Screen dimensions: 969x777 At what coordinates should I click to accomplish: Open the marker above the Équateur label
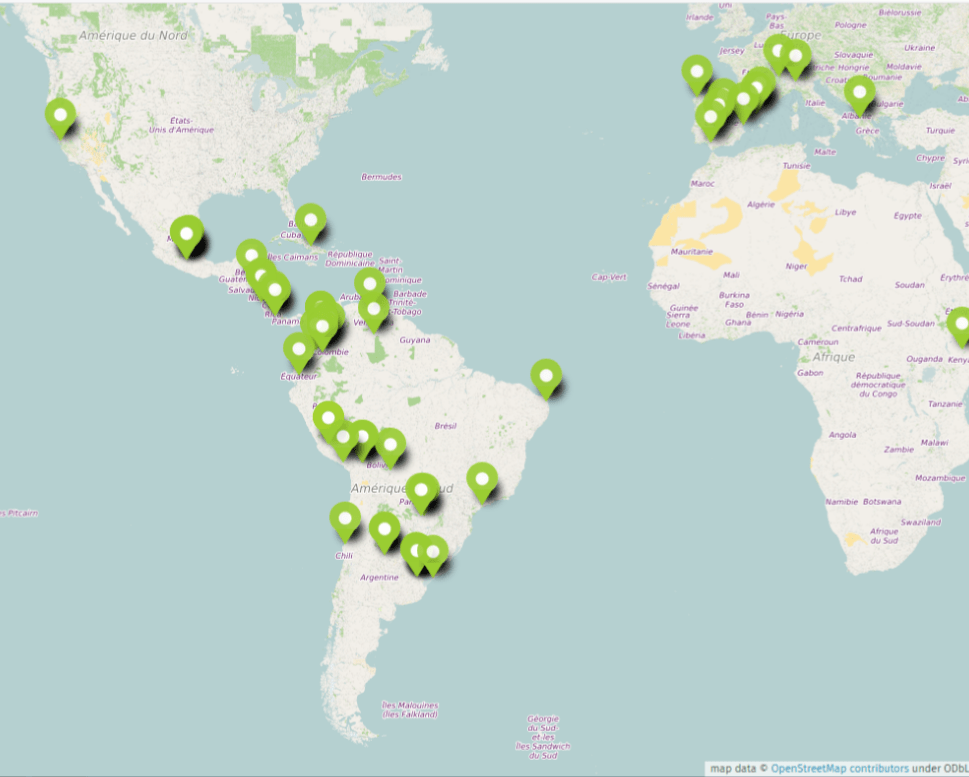pos(298,350)
